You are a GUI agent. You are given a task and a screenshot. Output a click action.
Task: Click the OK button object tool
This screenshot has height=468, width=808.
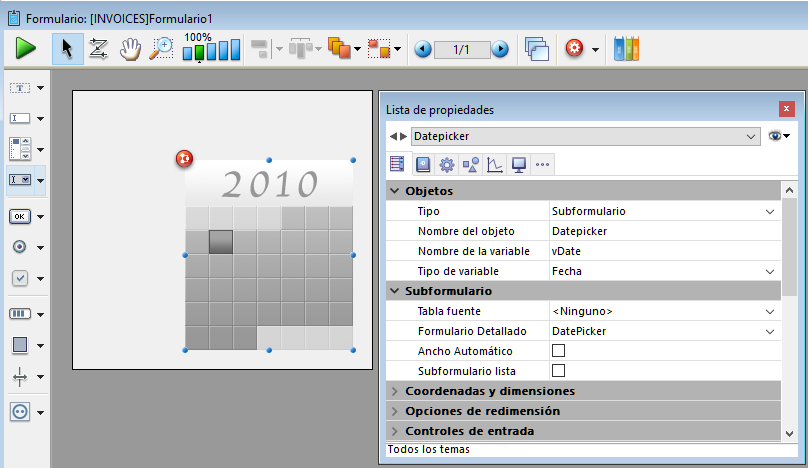[20, 216]
